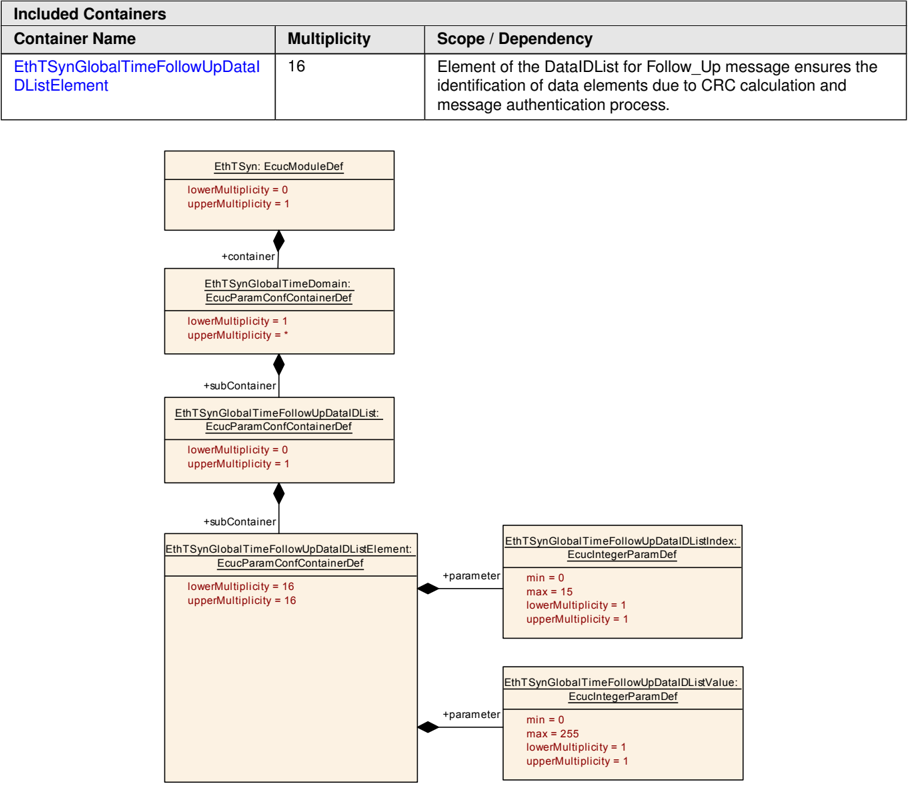This screenshot has height=787, width=908.
Task: Click "min = 0" in the DataIDListIndex box
Action: point(545,577)
